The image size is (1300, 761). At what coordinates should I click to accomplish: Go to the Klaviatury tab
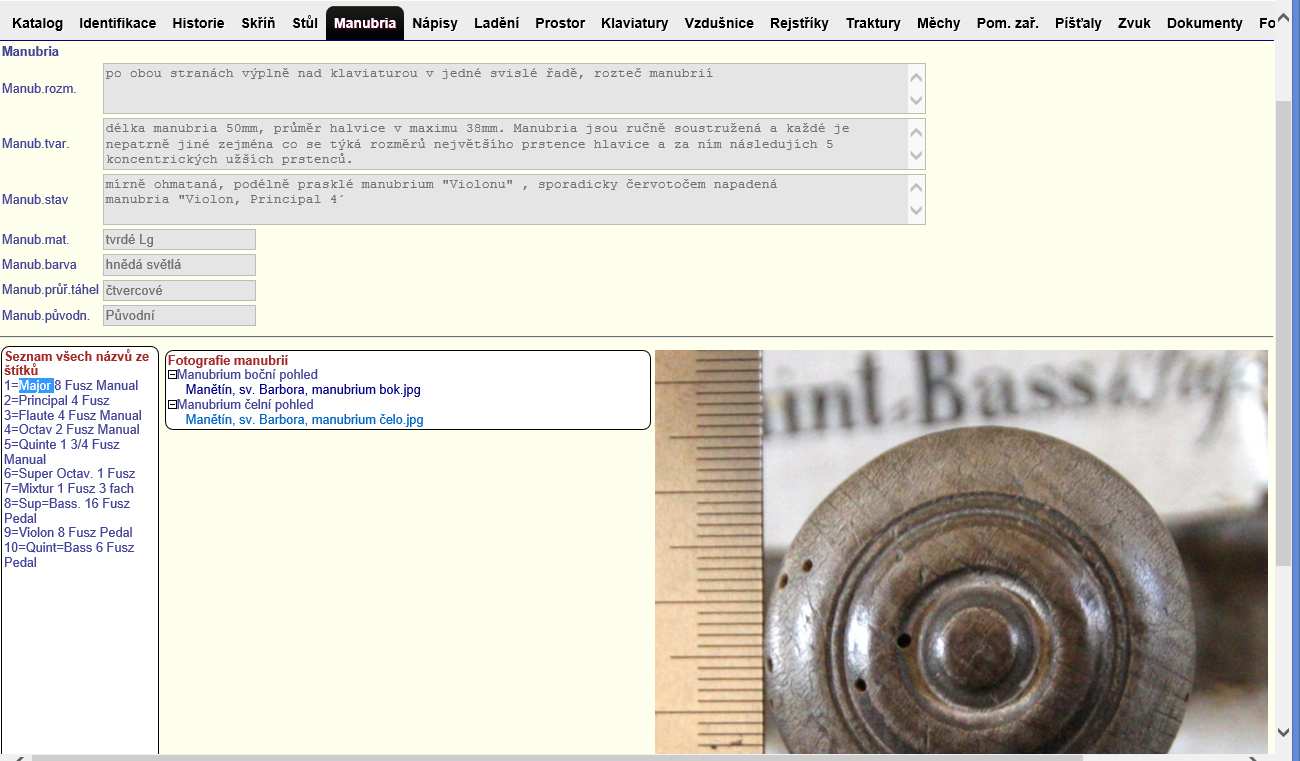(635, 23)
